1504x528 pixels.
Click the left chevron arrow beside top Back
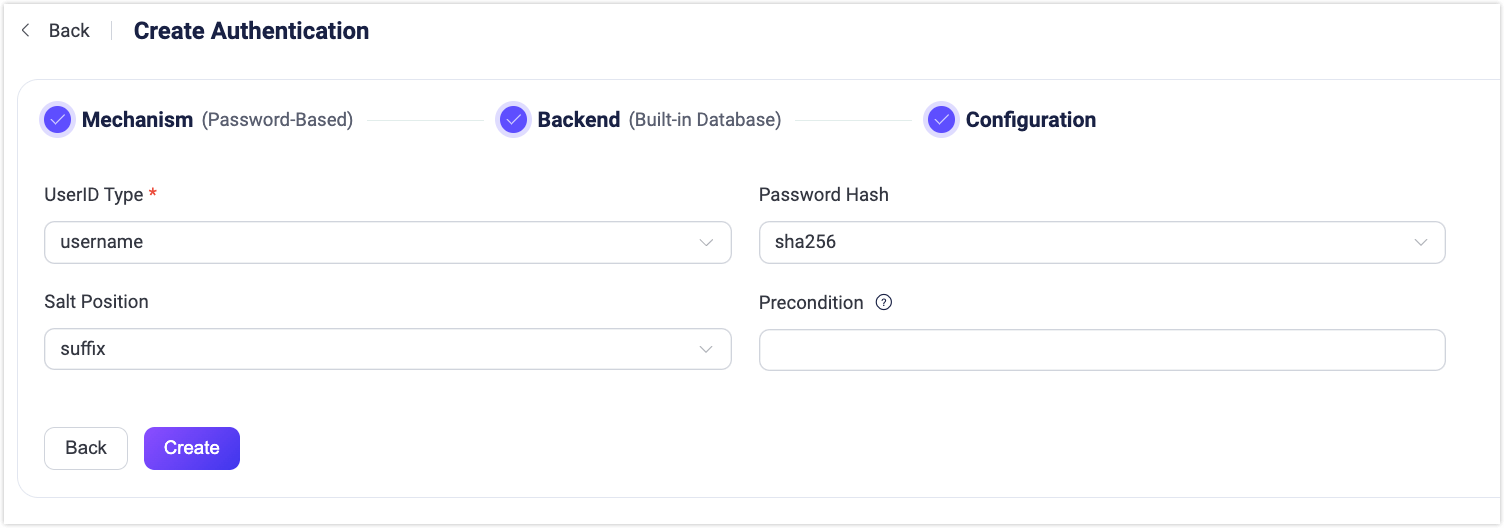(x=27, y=31)
